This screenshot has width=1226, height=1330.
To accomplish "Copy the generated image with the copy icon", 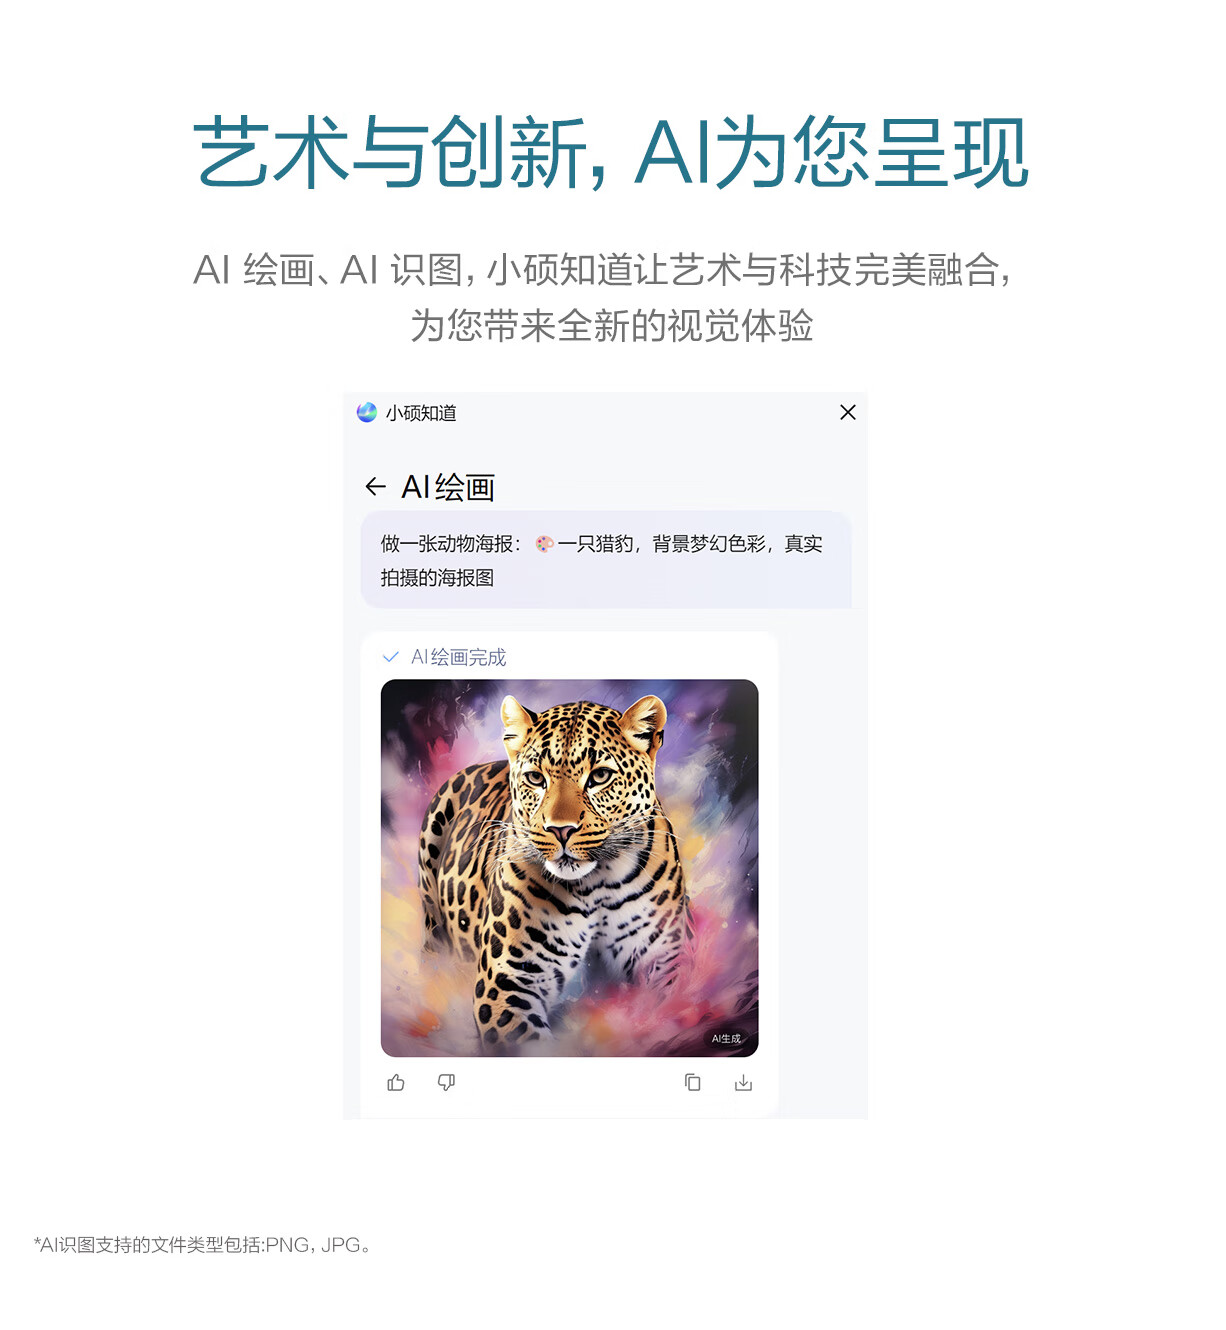I will (692, 1082).
